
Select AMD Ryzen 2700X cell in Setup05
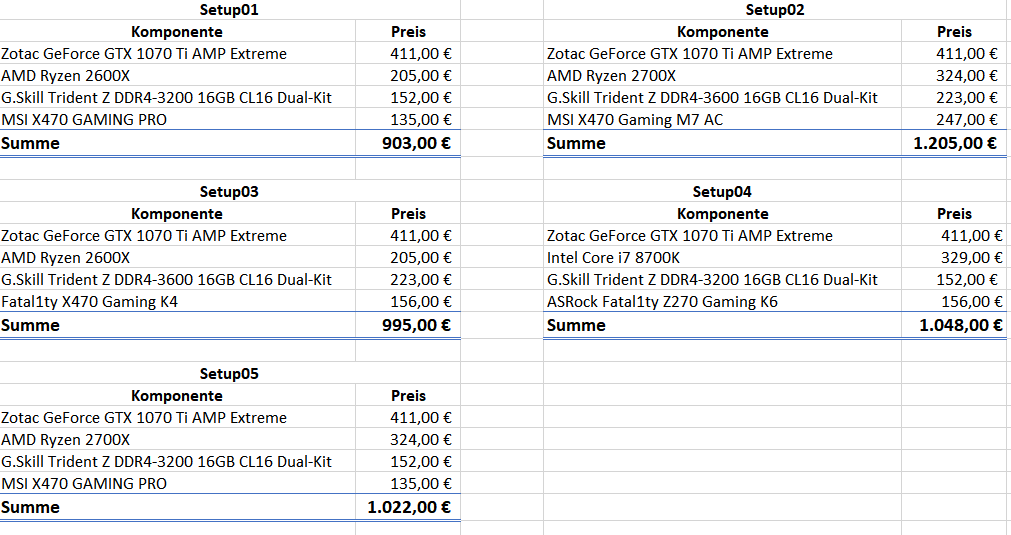177,439
